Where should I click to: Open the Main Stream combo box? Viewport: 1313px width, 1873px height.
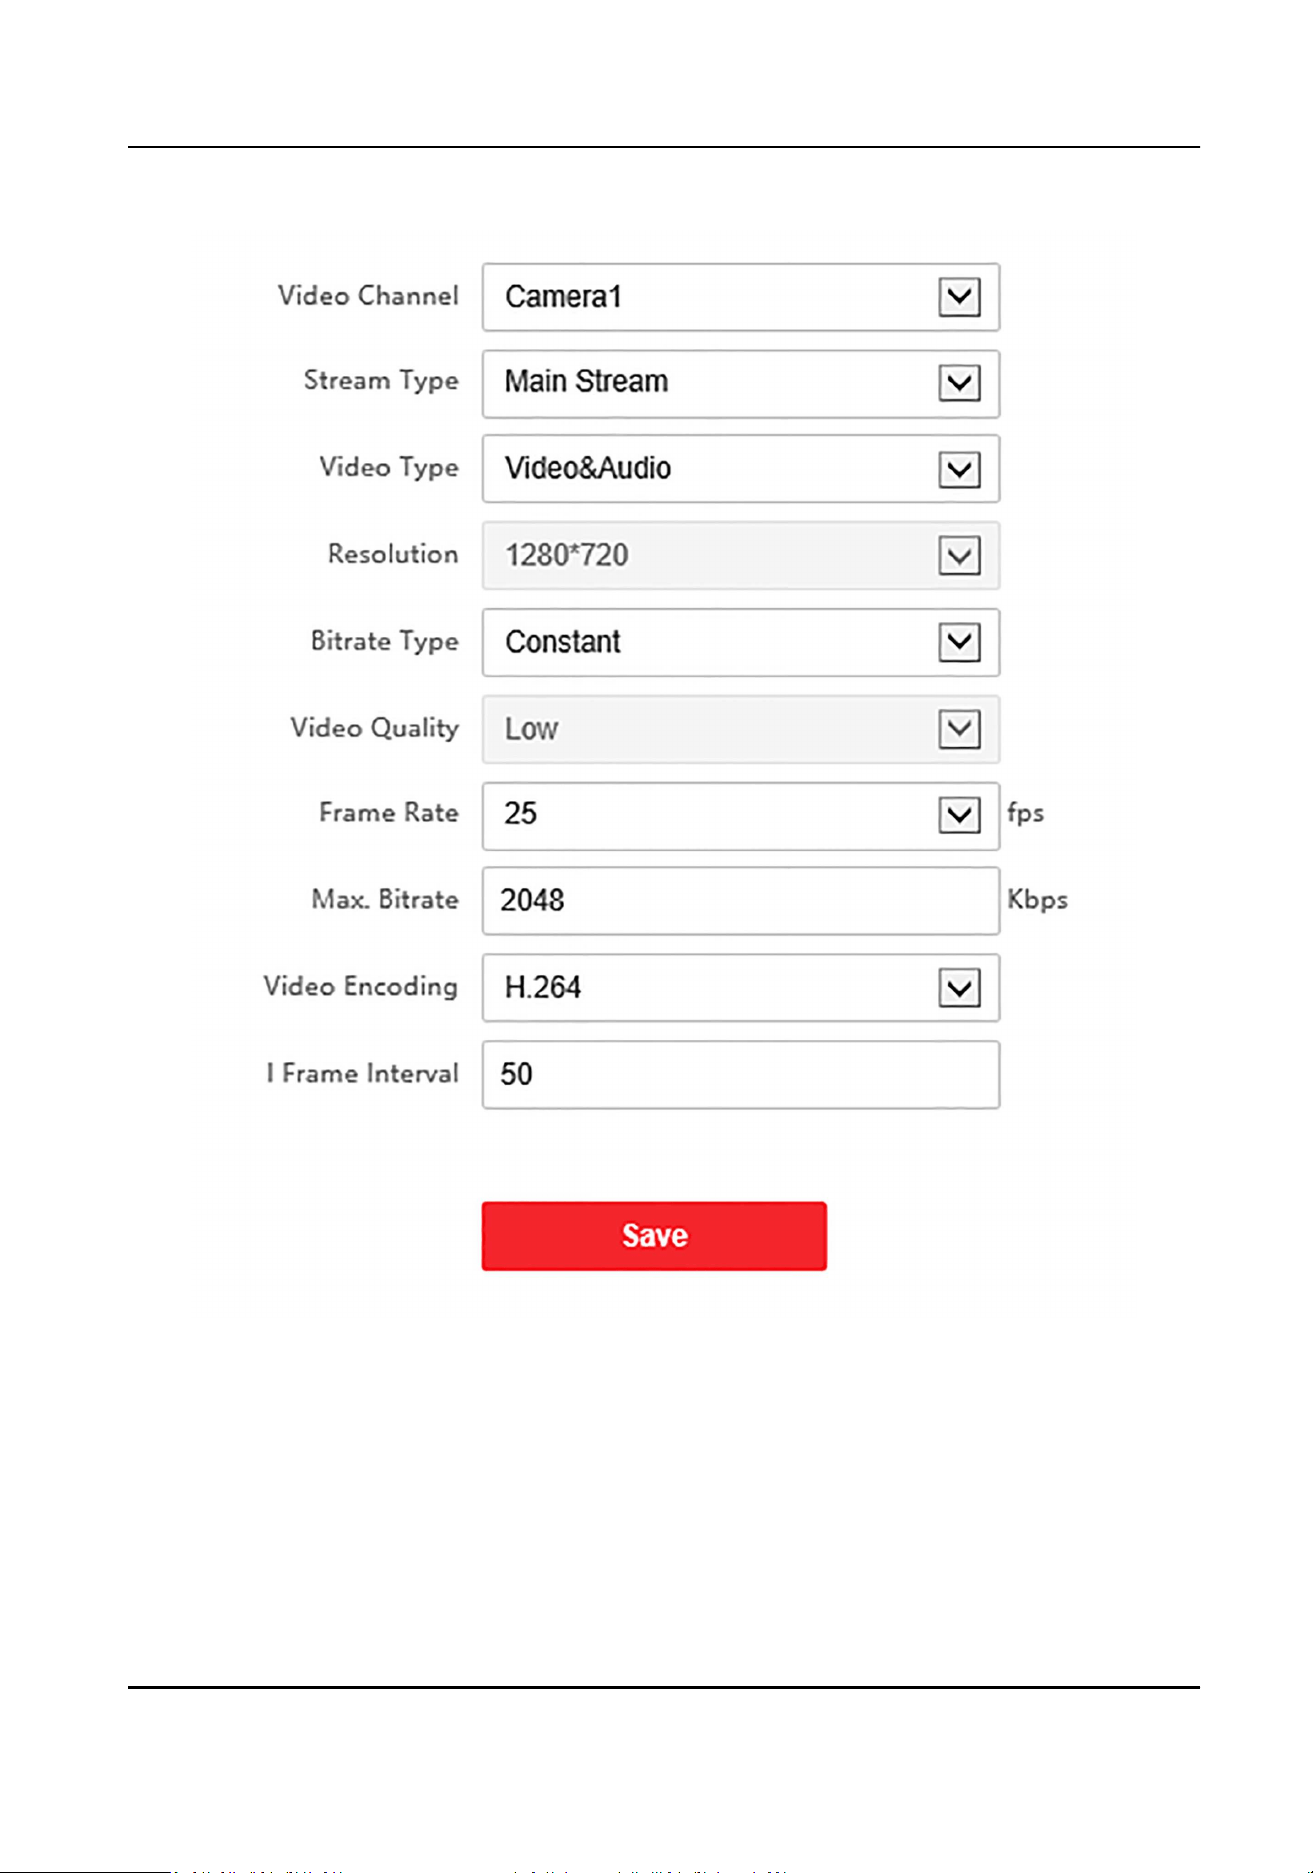pos(741,383)
